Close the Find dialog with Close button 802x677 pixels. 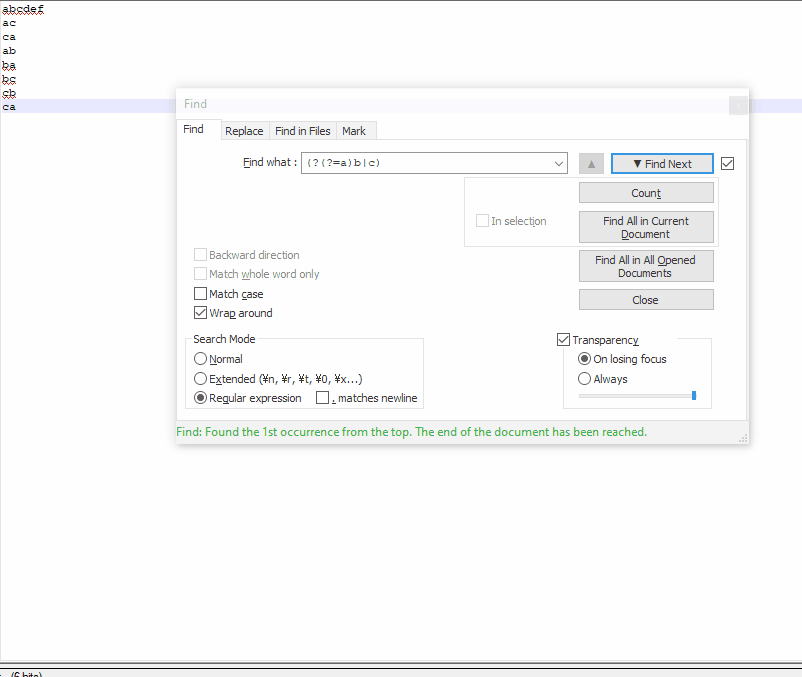point(645,299)
